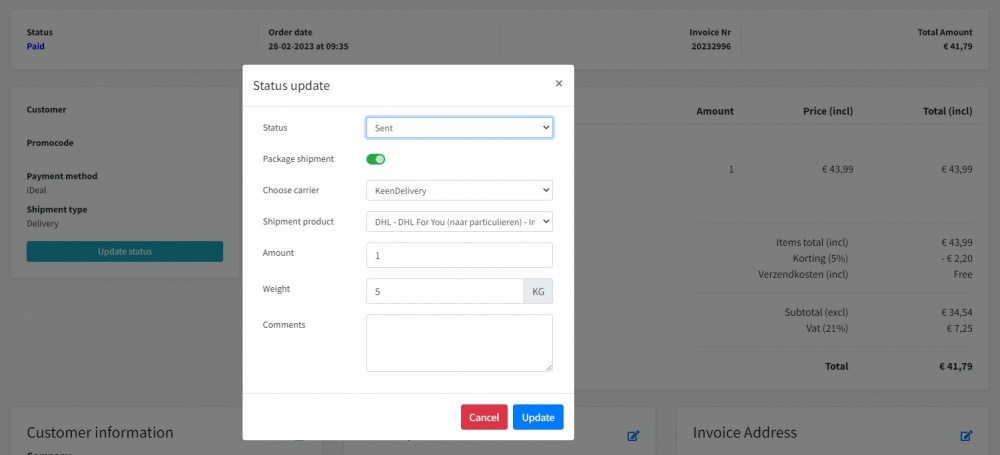Click the Paid status text
The height and width of the screenshot is (455, 1000).
tap(36, 47)
